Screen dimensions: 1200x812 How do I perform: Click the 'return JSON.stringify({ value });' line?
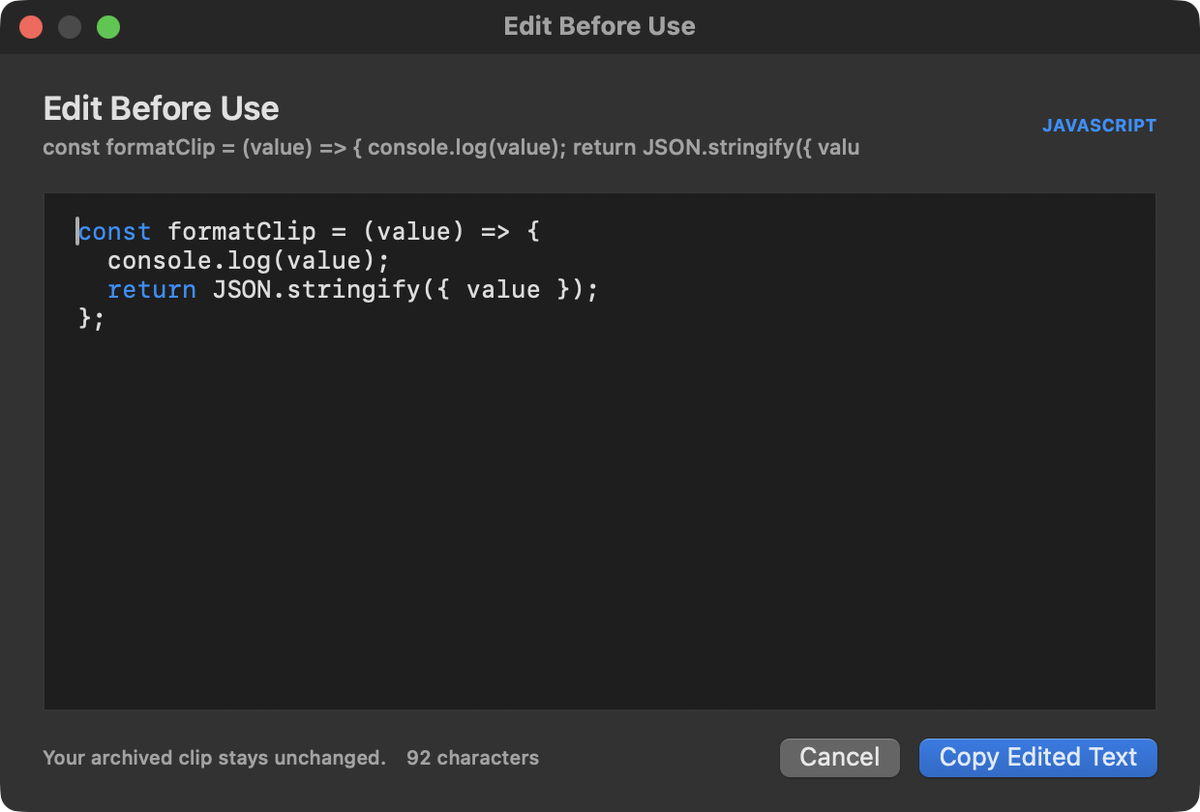pos(352,290)
